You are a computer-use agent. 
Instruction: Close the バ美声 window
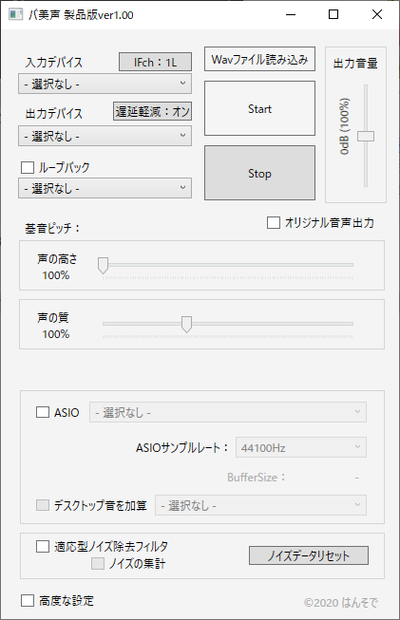coord(377,15)
